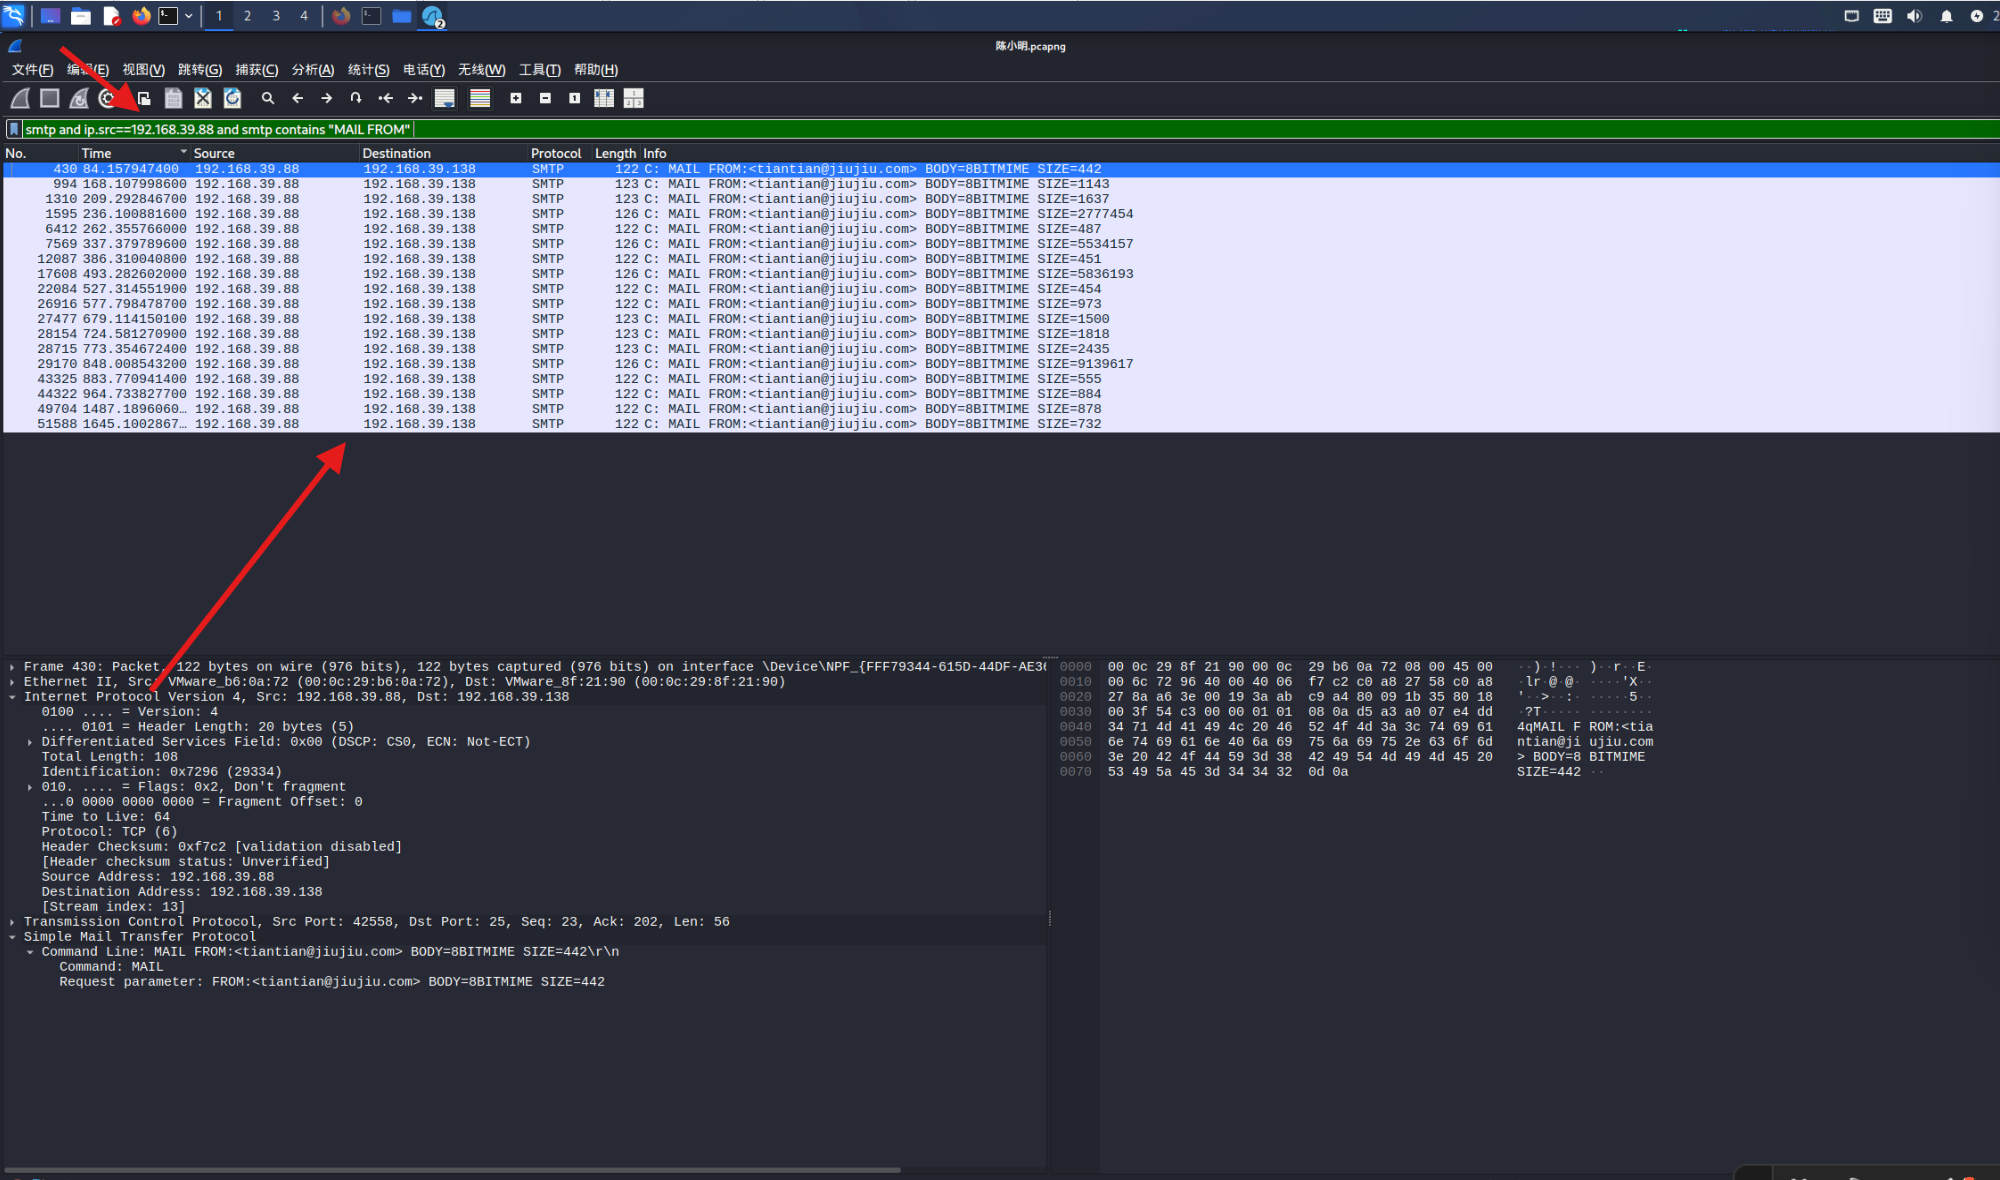2000x1180 pixels.
Task: Click the horizontal scrollbar under packet details
Action: (x=452, y=1169)
